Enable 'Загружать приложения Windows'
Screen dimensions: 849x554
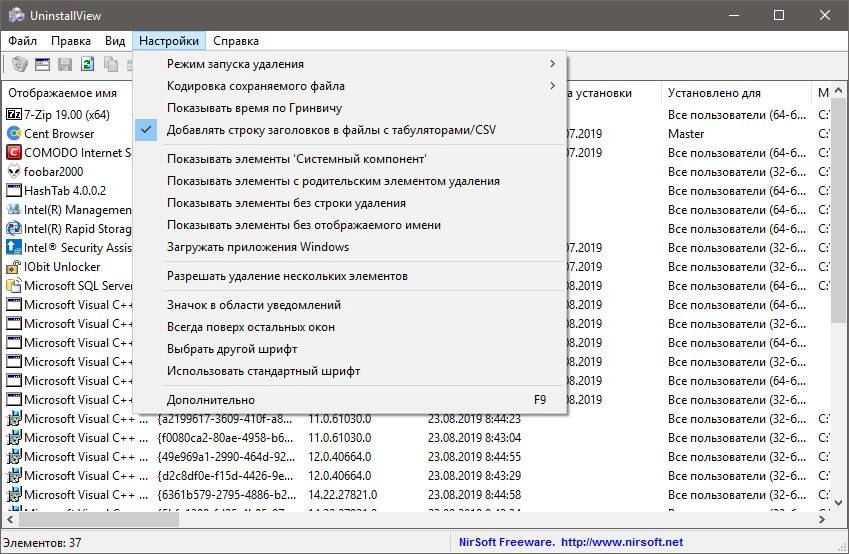pos(350,247)
